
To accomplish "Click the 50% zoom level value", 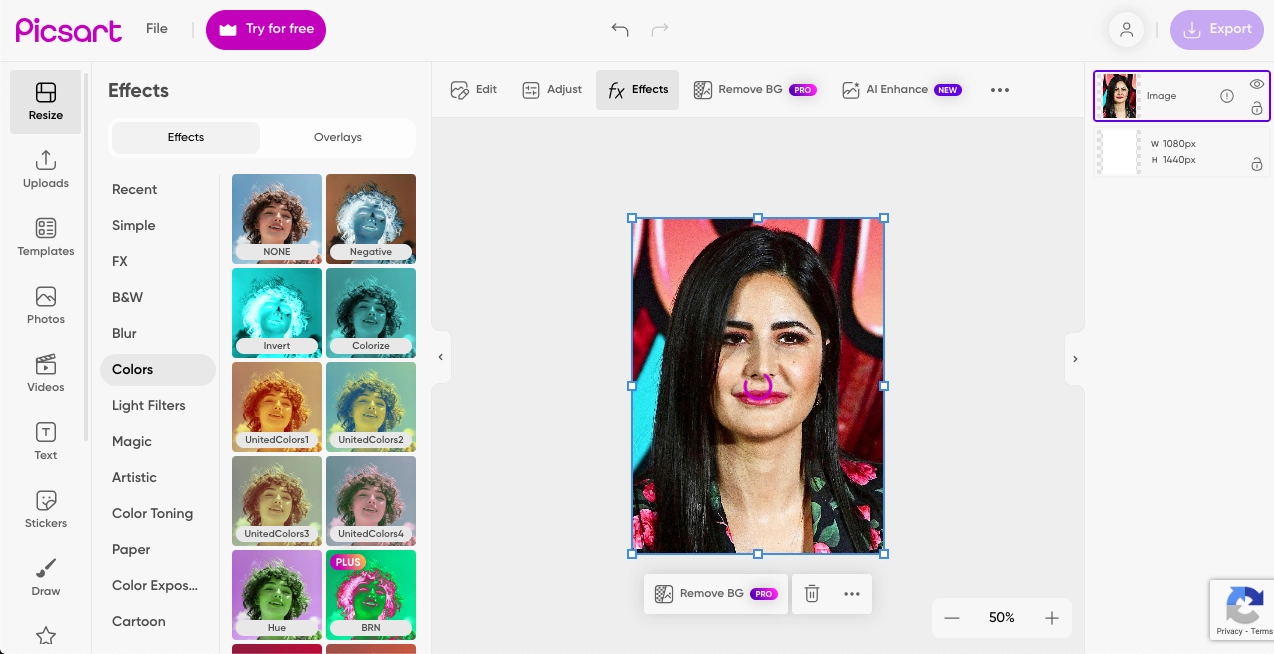I will click(x=1002, y=618).
